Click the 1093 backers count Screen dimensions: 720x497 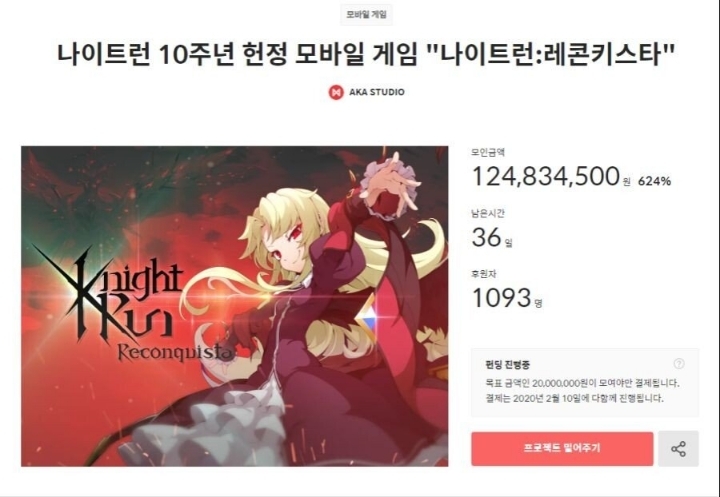(x=501, y=298)
